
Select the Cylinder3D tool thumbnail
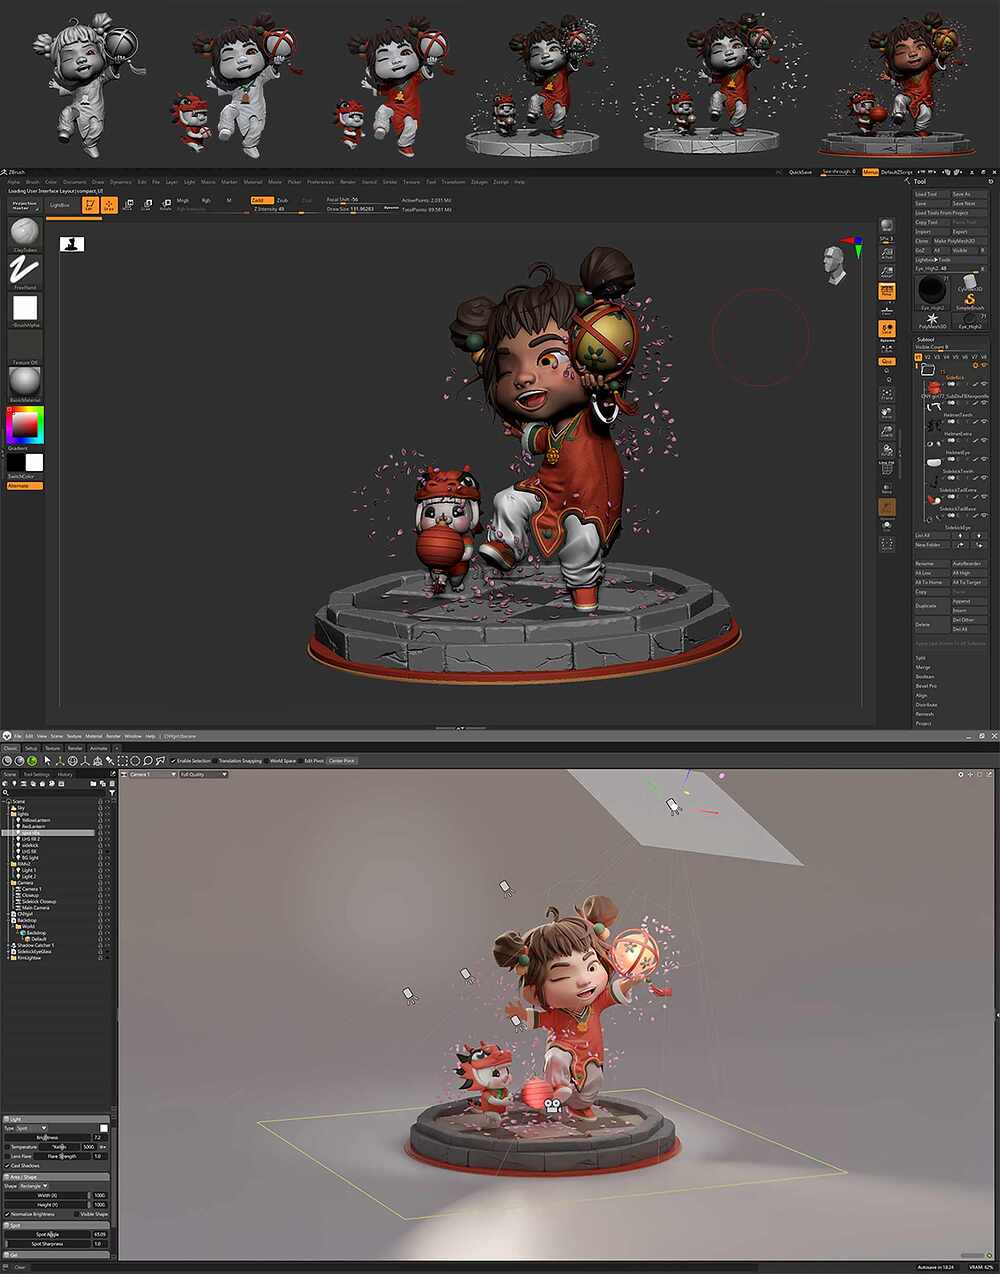(x=970, y=282)
